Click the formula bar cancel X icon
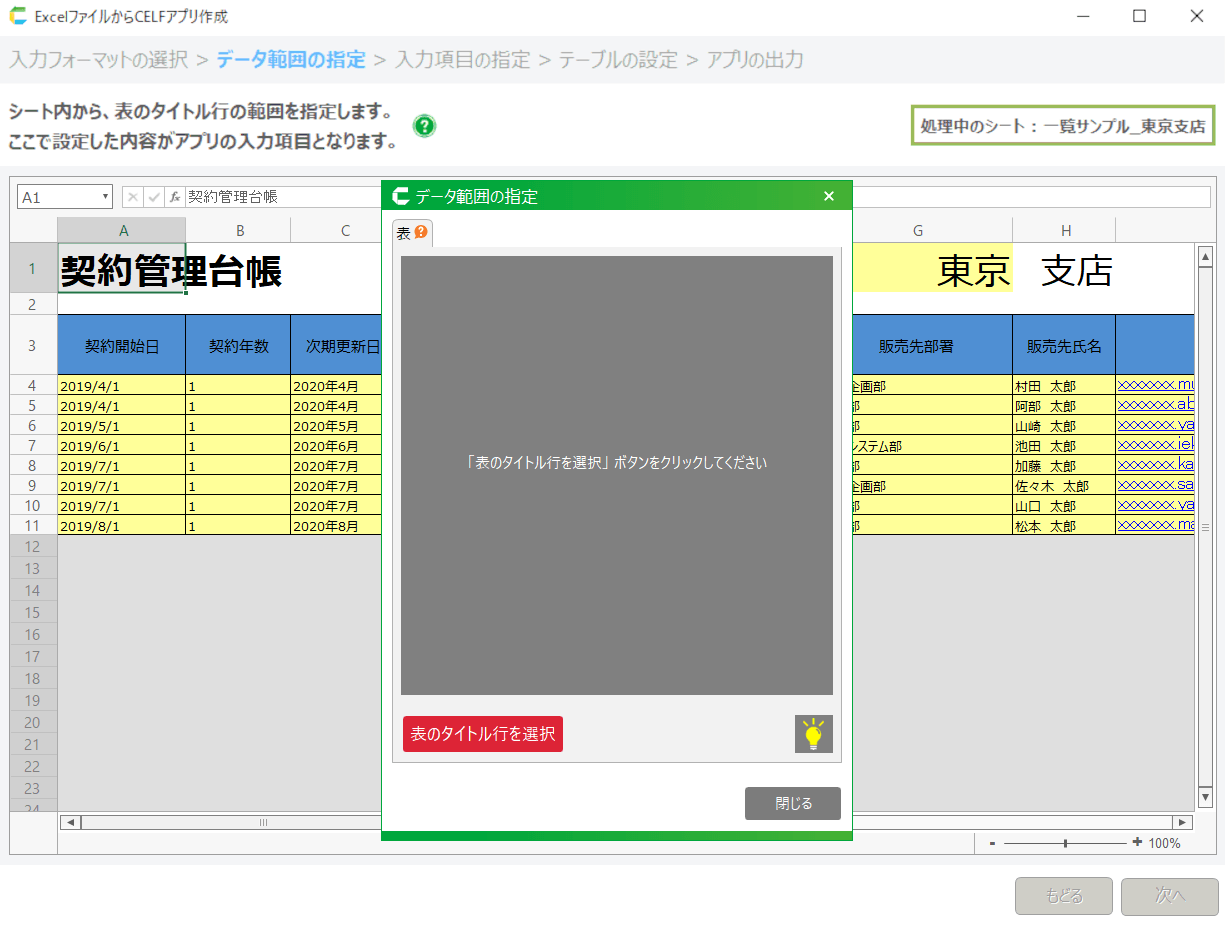This screenshot has width=1225, height=931. pyautogui.click(x=133, y=197)
